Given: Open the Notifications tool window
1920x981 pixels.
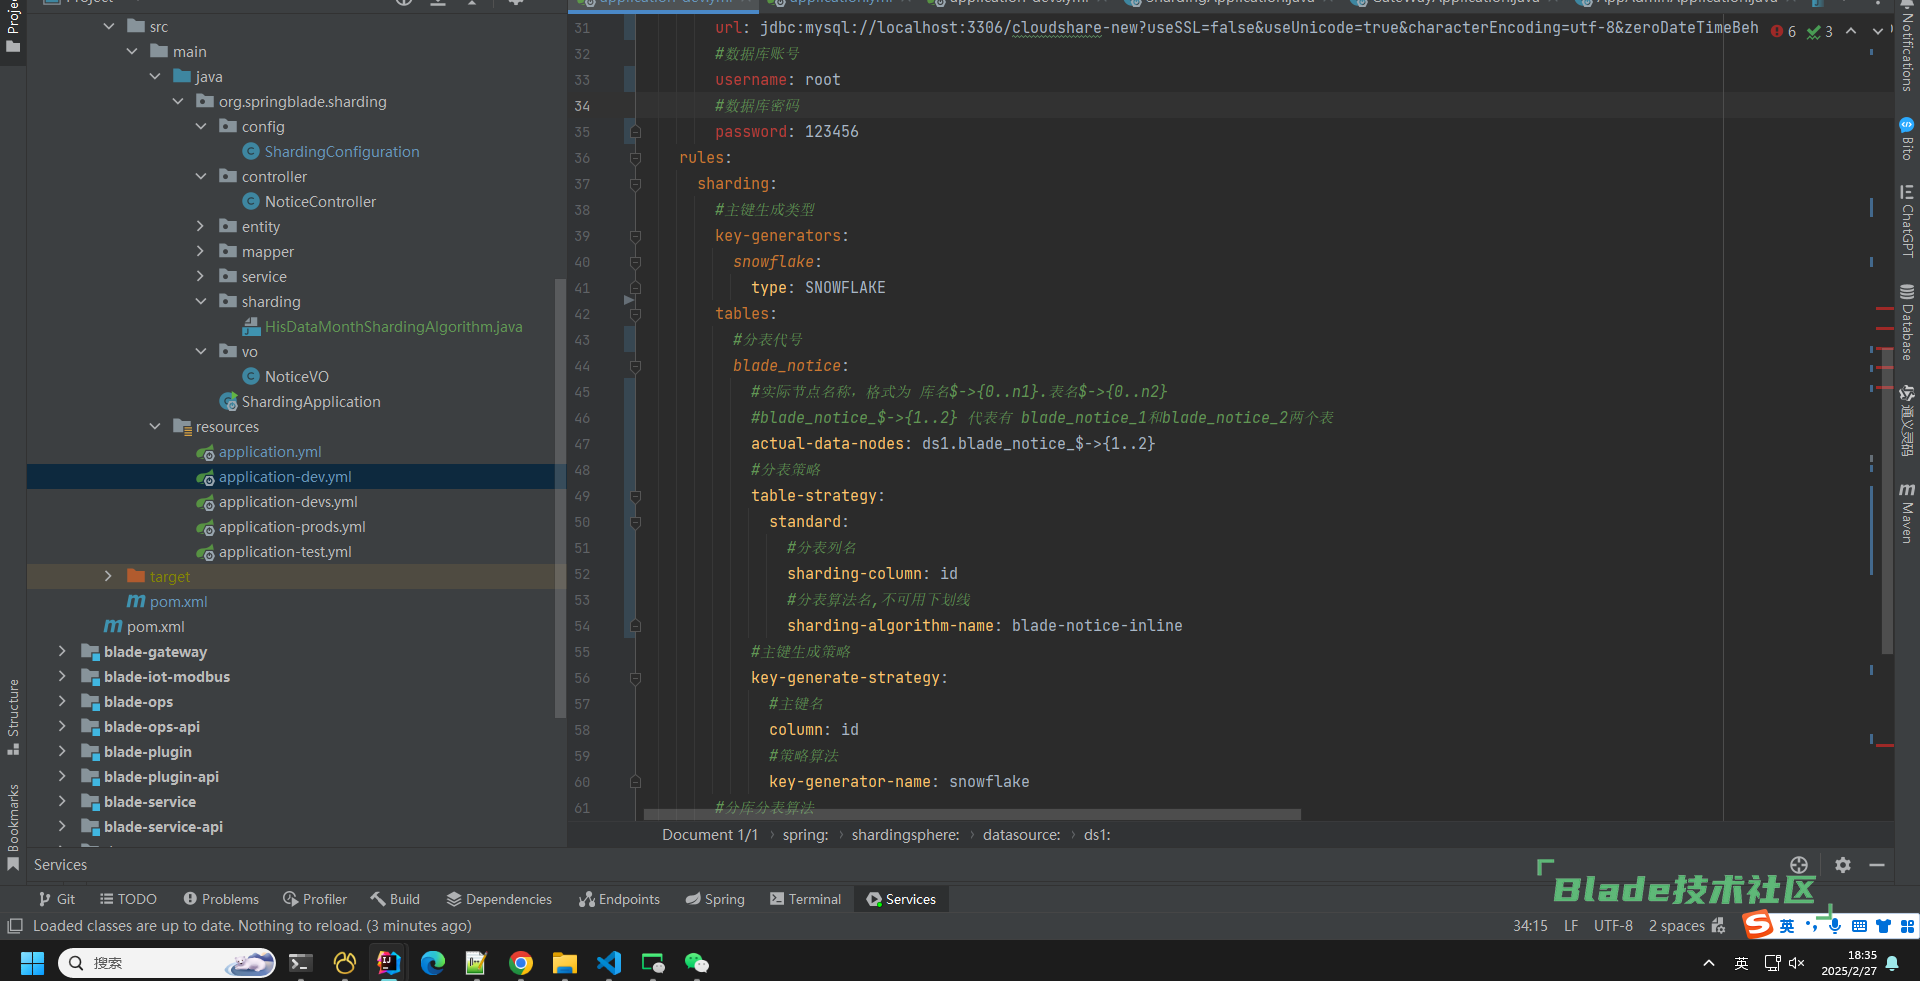Looking at the screenshot, I should 1907,48.
